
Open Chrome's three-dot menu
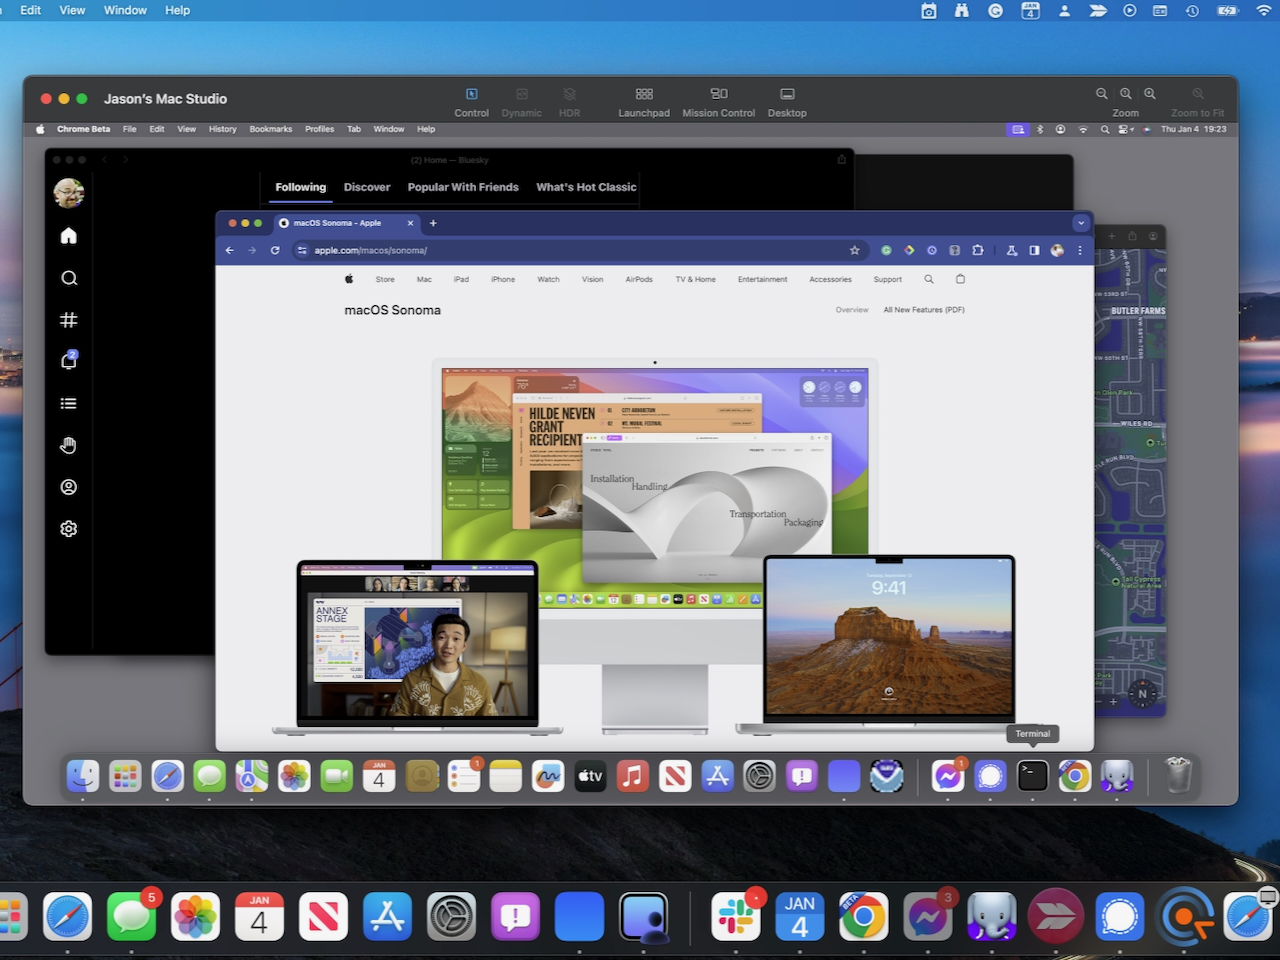1080,250
